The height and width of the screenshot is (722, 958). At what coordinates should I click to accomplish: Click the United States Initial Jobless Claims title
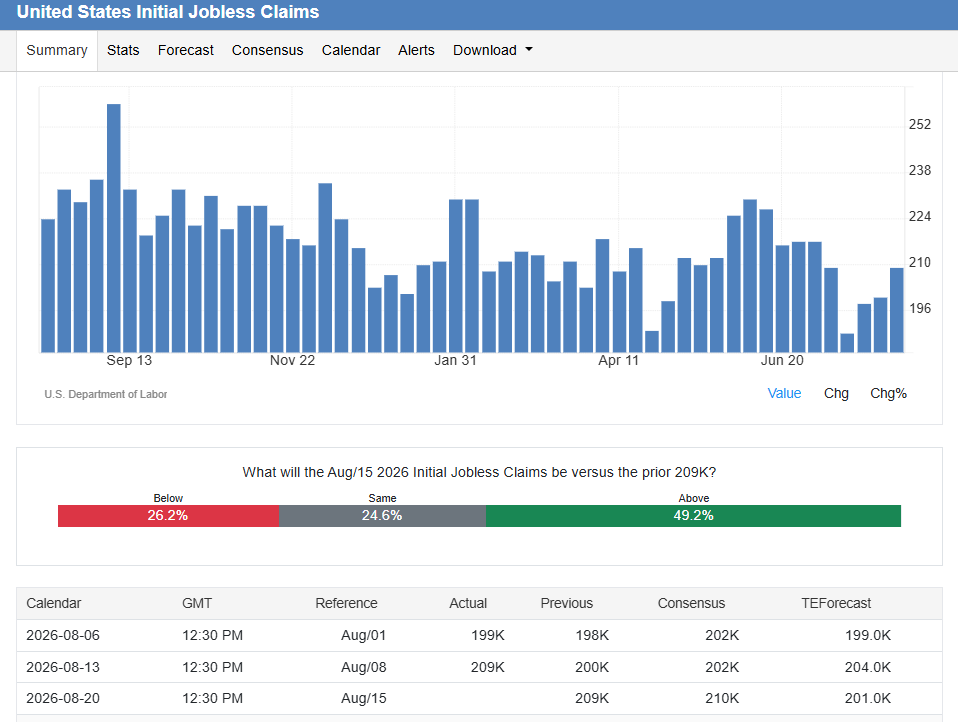click(x=168, y=12)
